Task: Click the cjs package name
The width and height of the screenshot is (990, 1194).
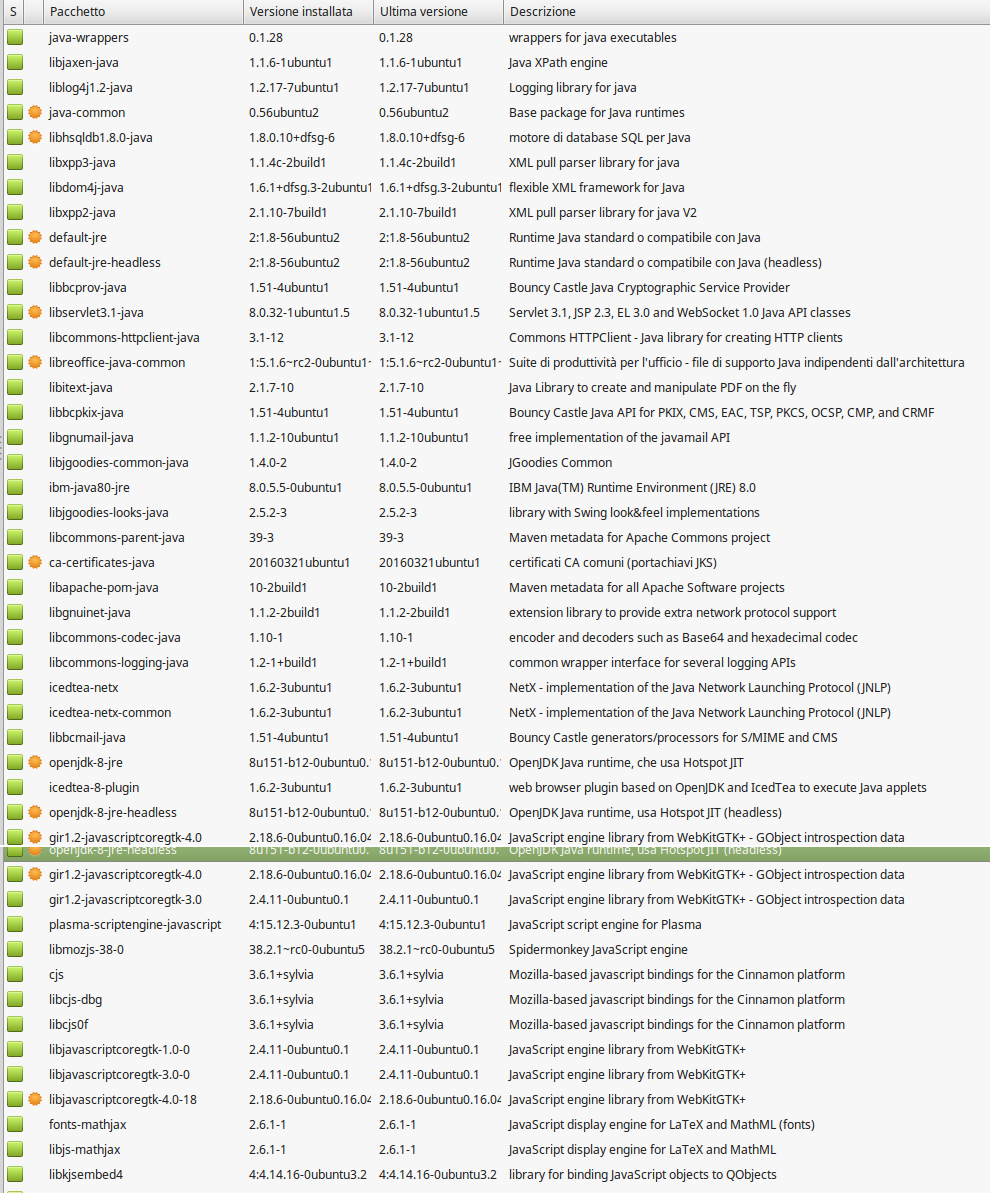Action: (56, 975)
